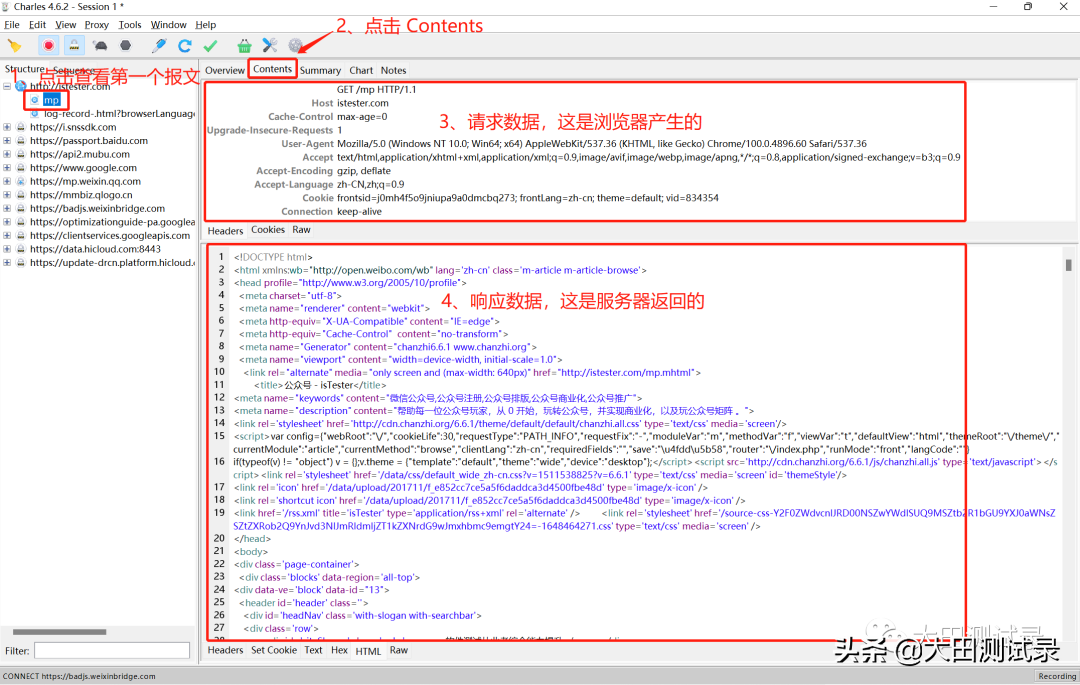Click the Breakpoints hexagon icon
The height and width of the screenshot is (685, 1080).
[125, 45]
